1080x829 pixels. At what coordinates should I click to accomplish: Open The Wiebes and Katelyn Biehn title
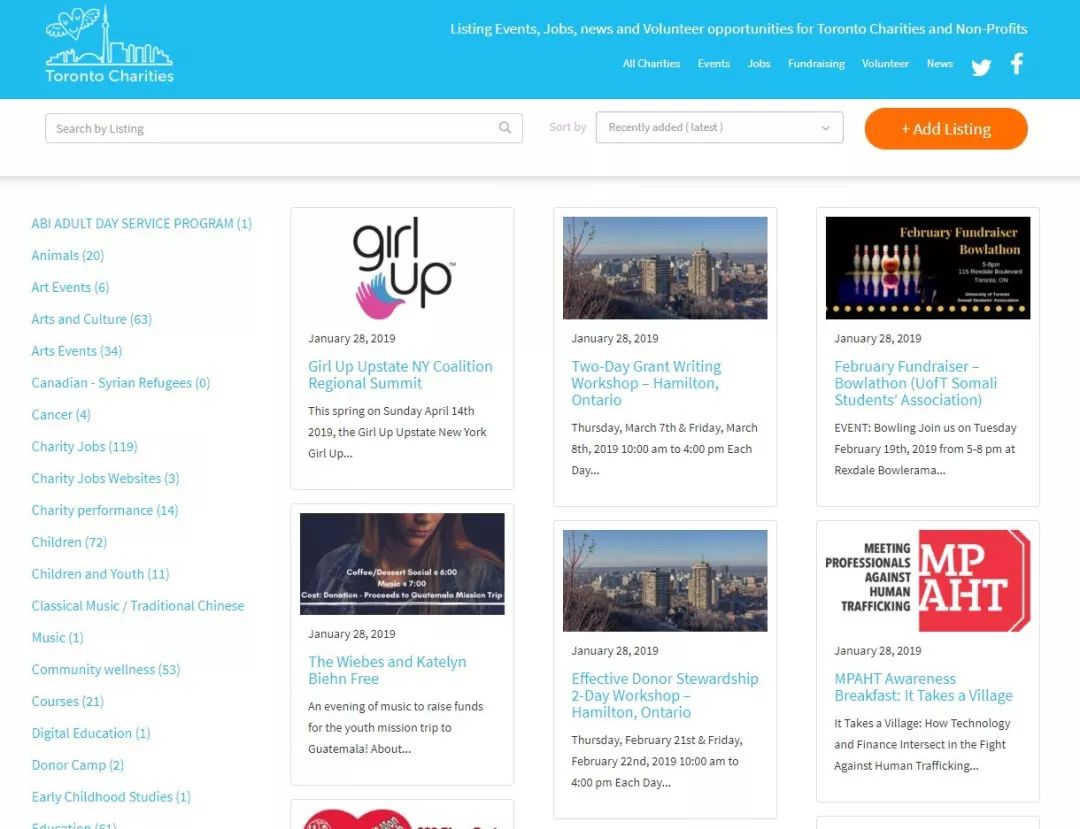[387, 670]
